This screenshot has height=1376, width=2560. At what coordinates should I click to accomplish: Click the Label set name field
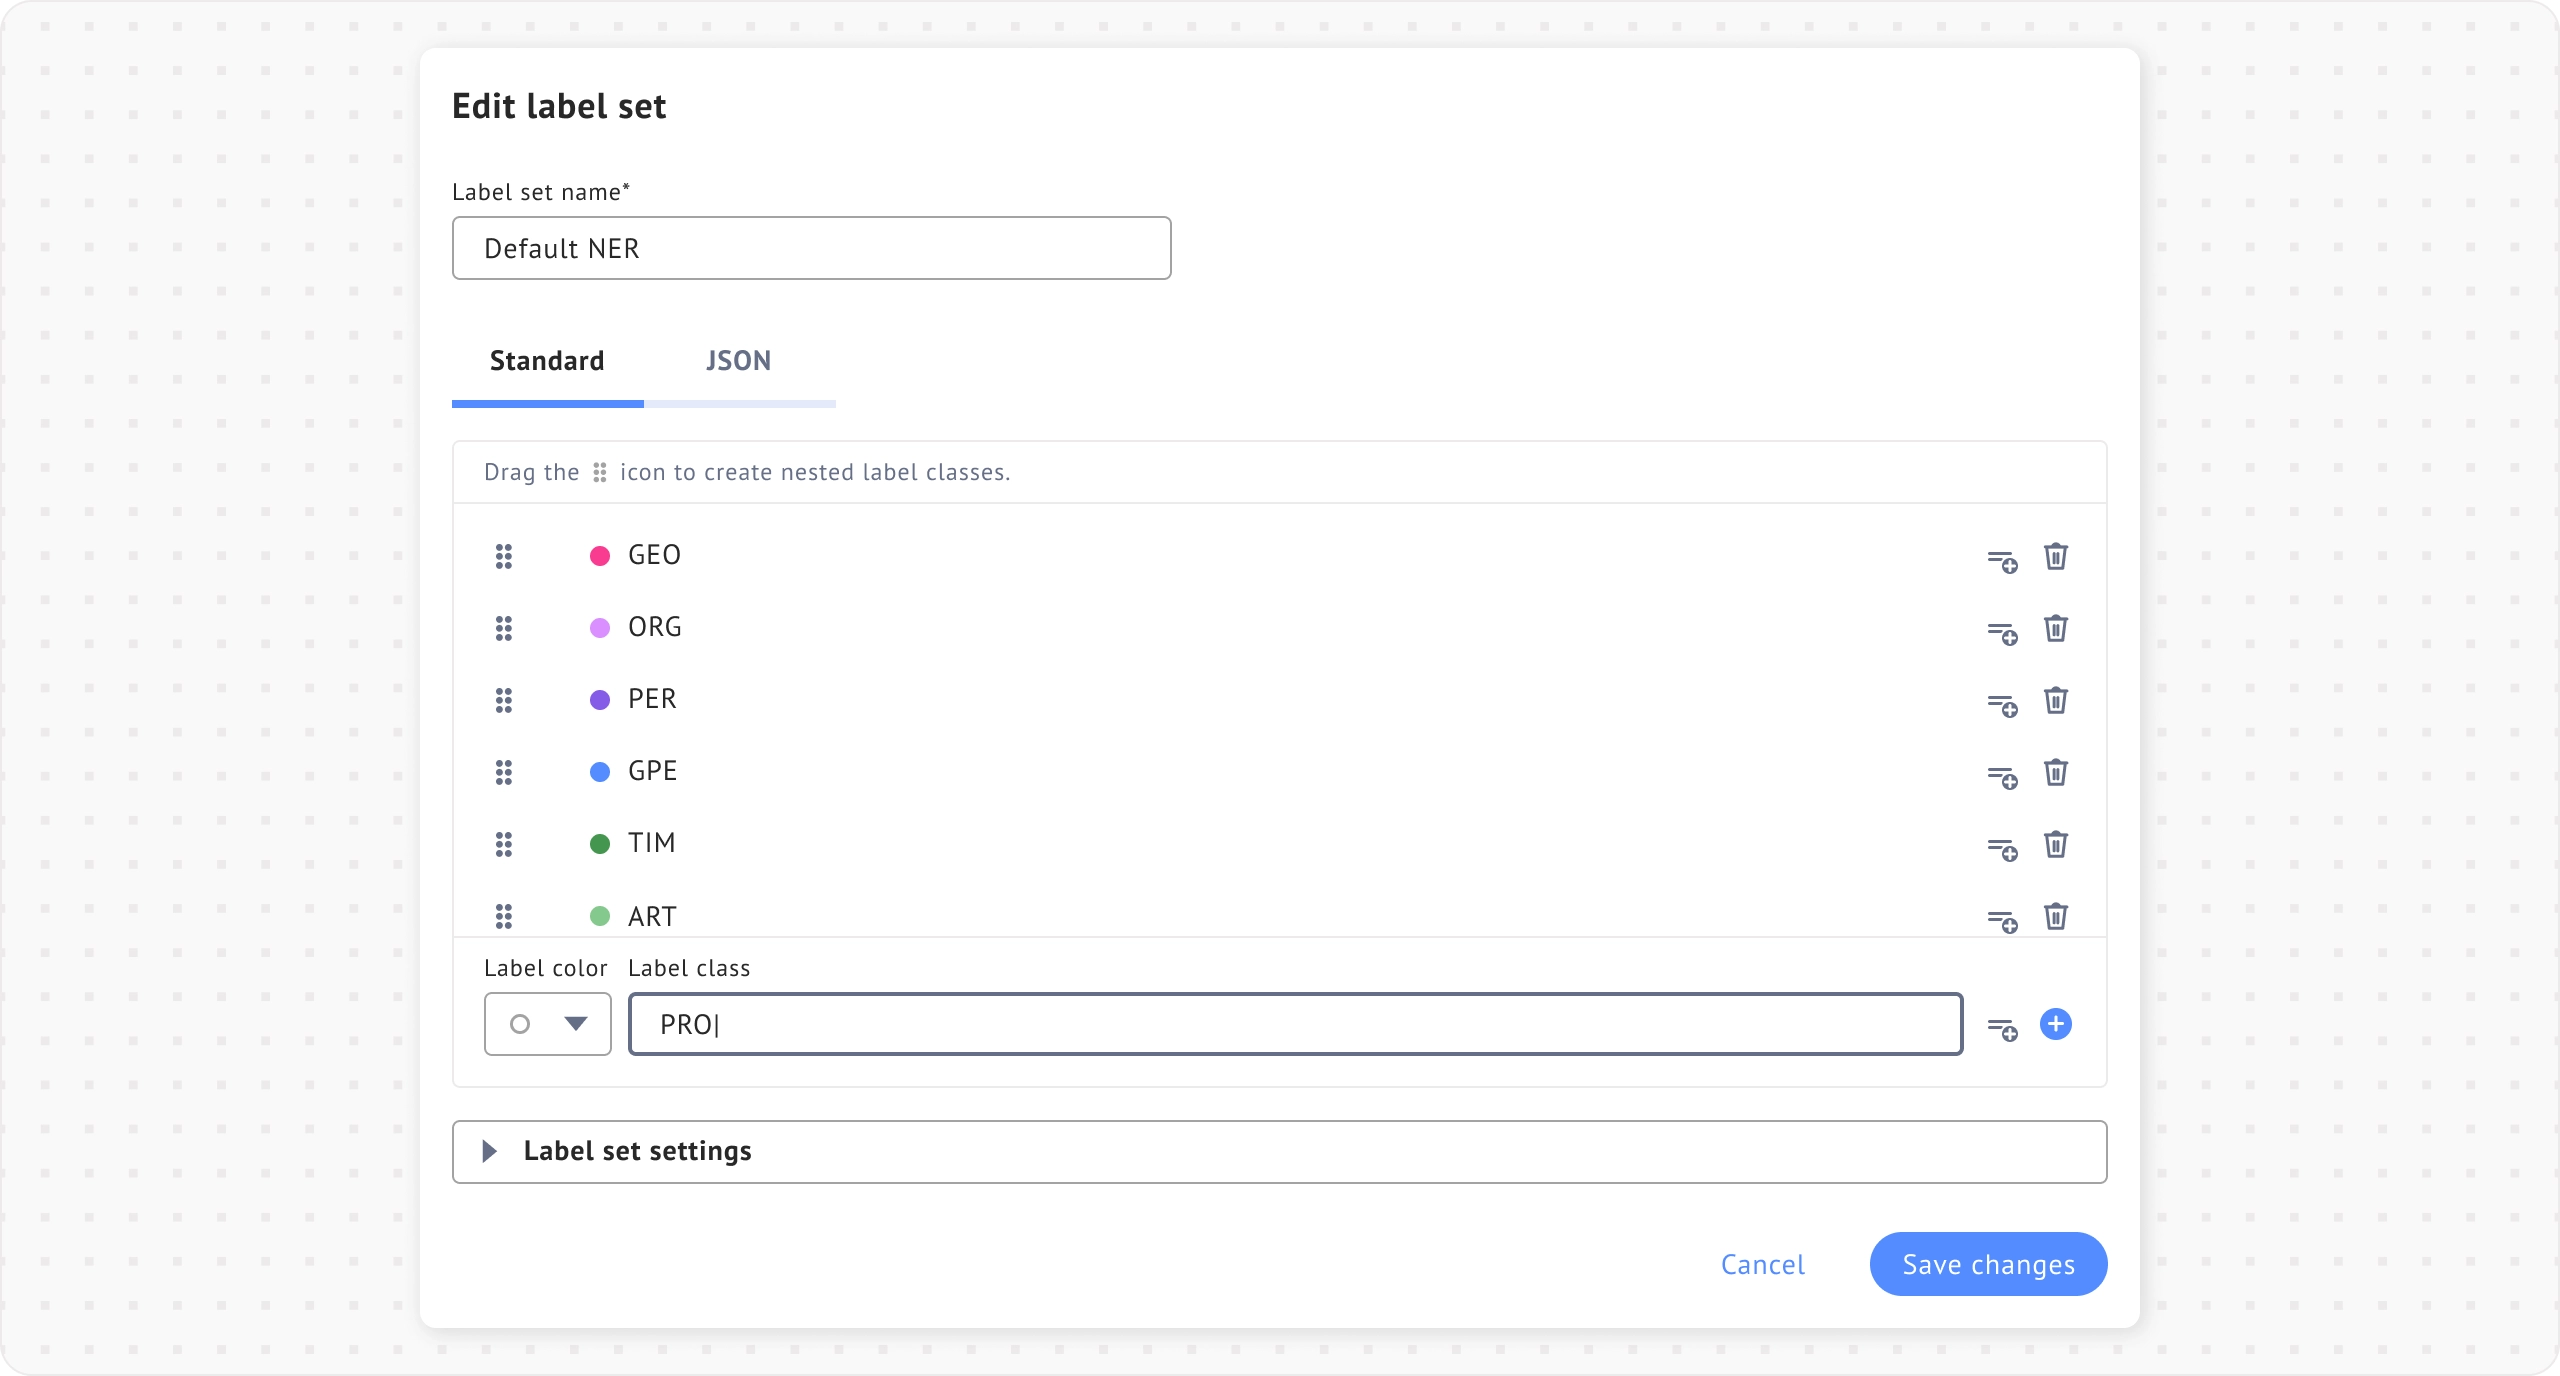(811, 248)
